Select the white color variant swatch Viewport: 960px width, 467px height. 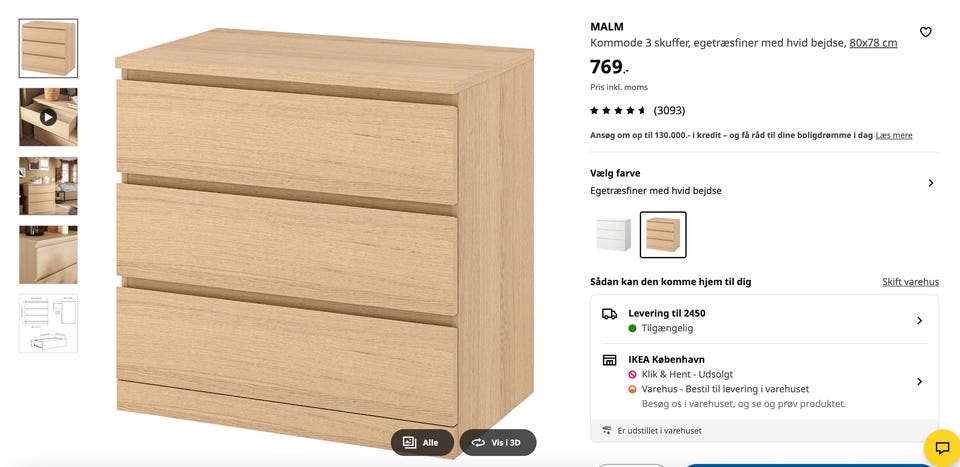613,234
